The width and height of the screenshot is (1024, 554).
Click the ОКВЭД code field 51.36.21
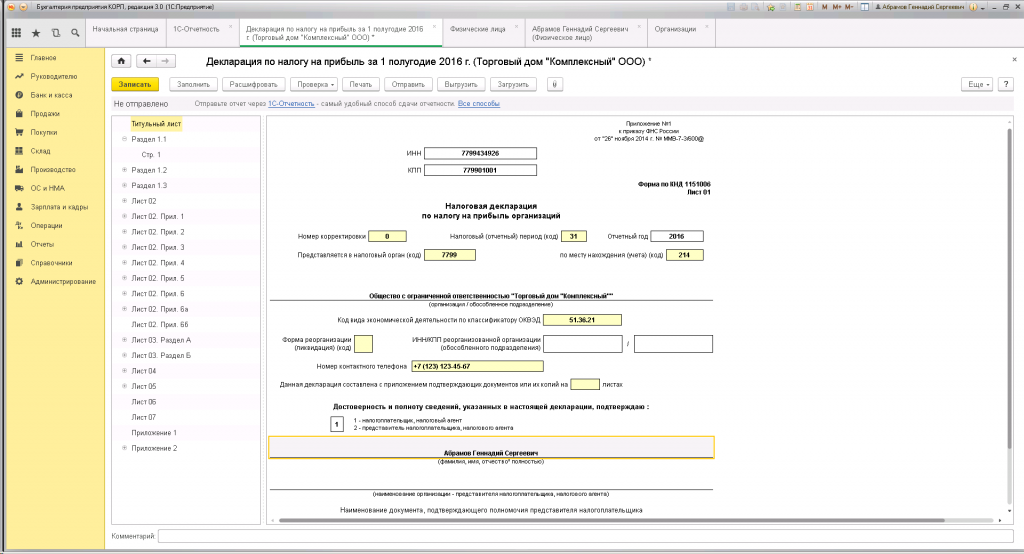tap(583, 320)
